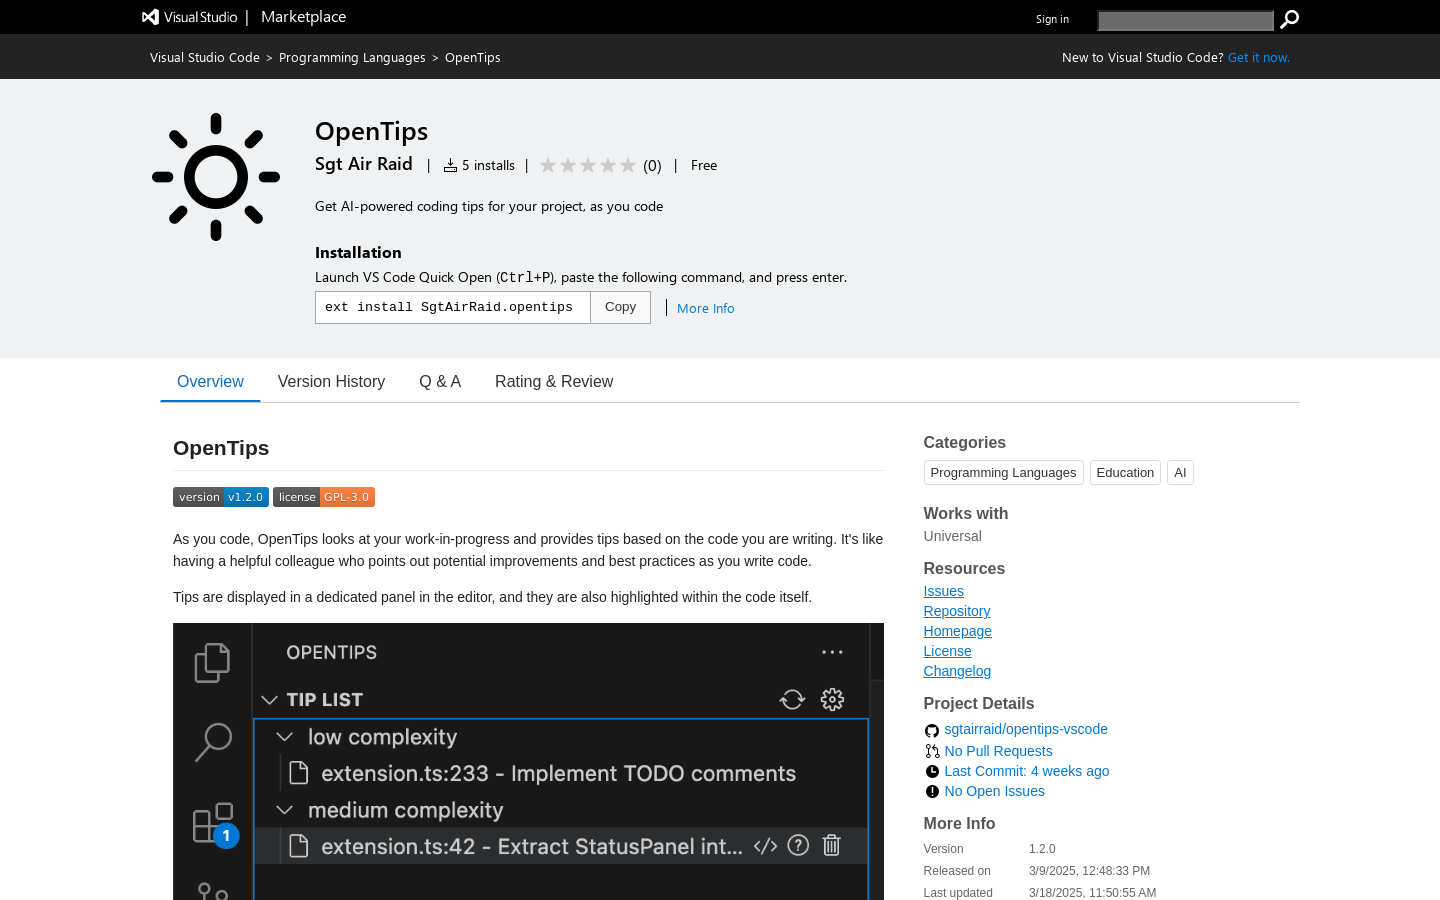Click the gear settings icon in Tip List

(832, 699)
